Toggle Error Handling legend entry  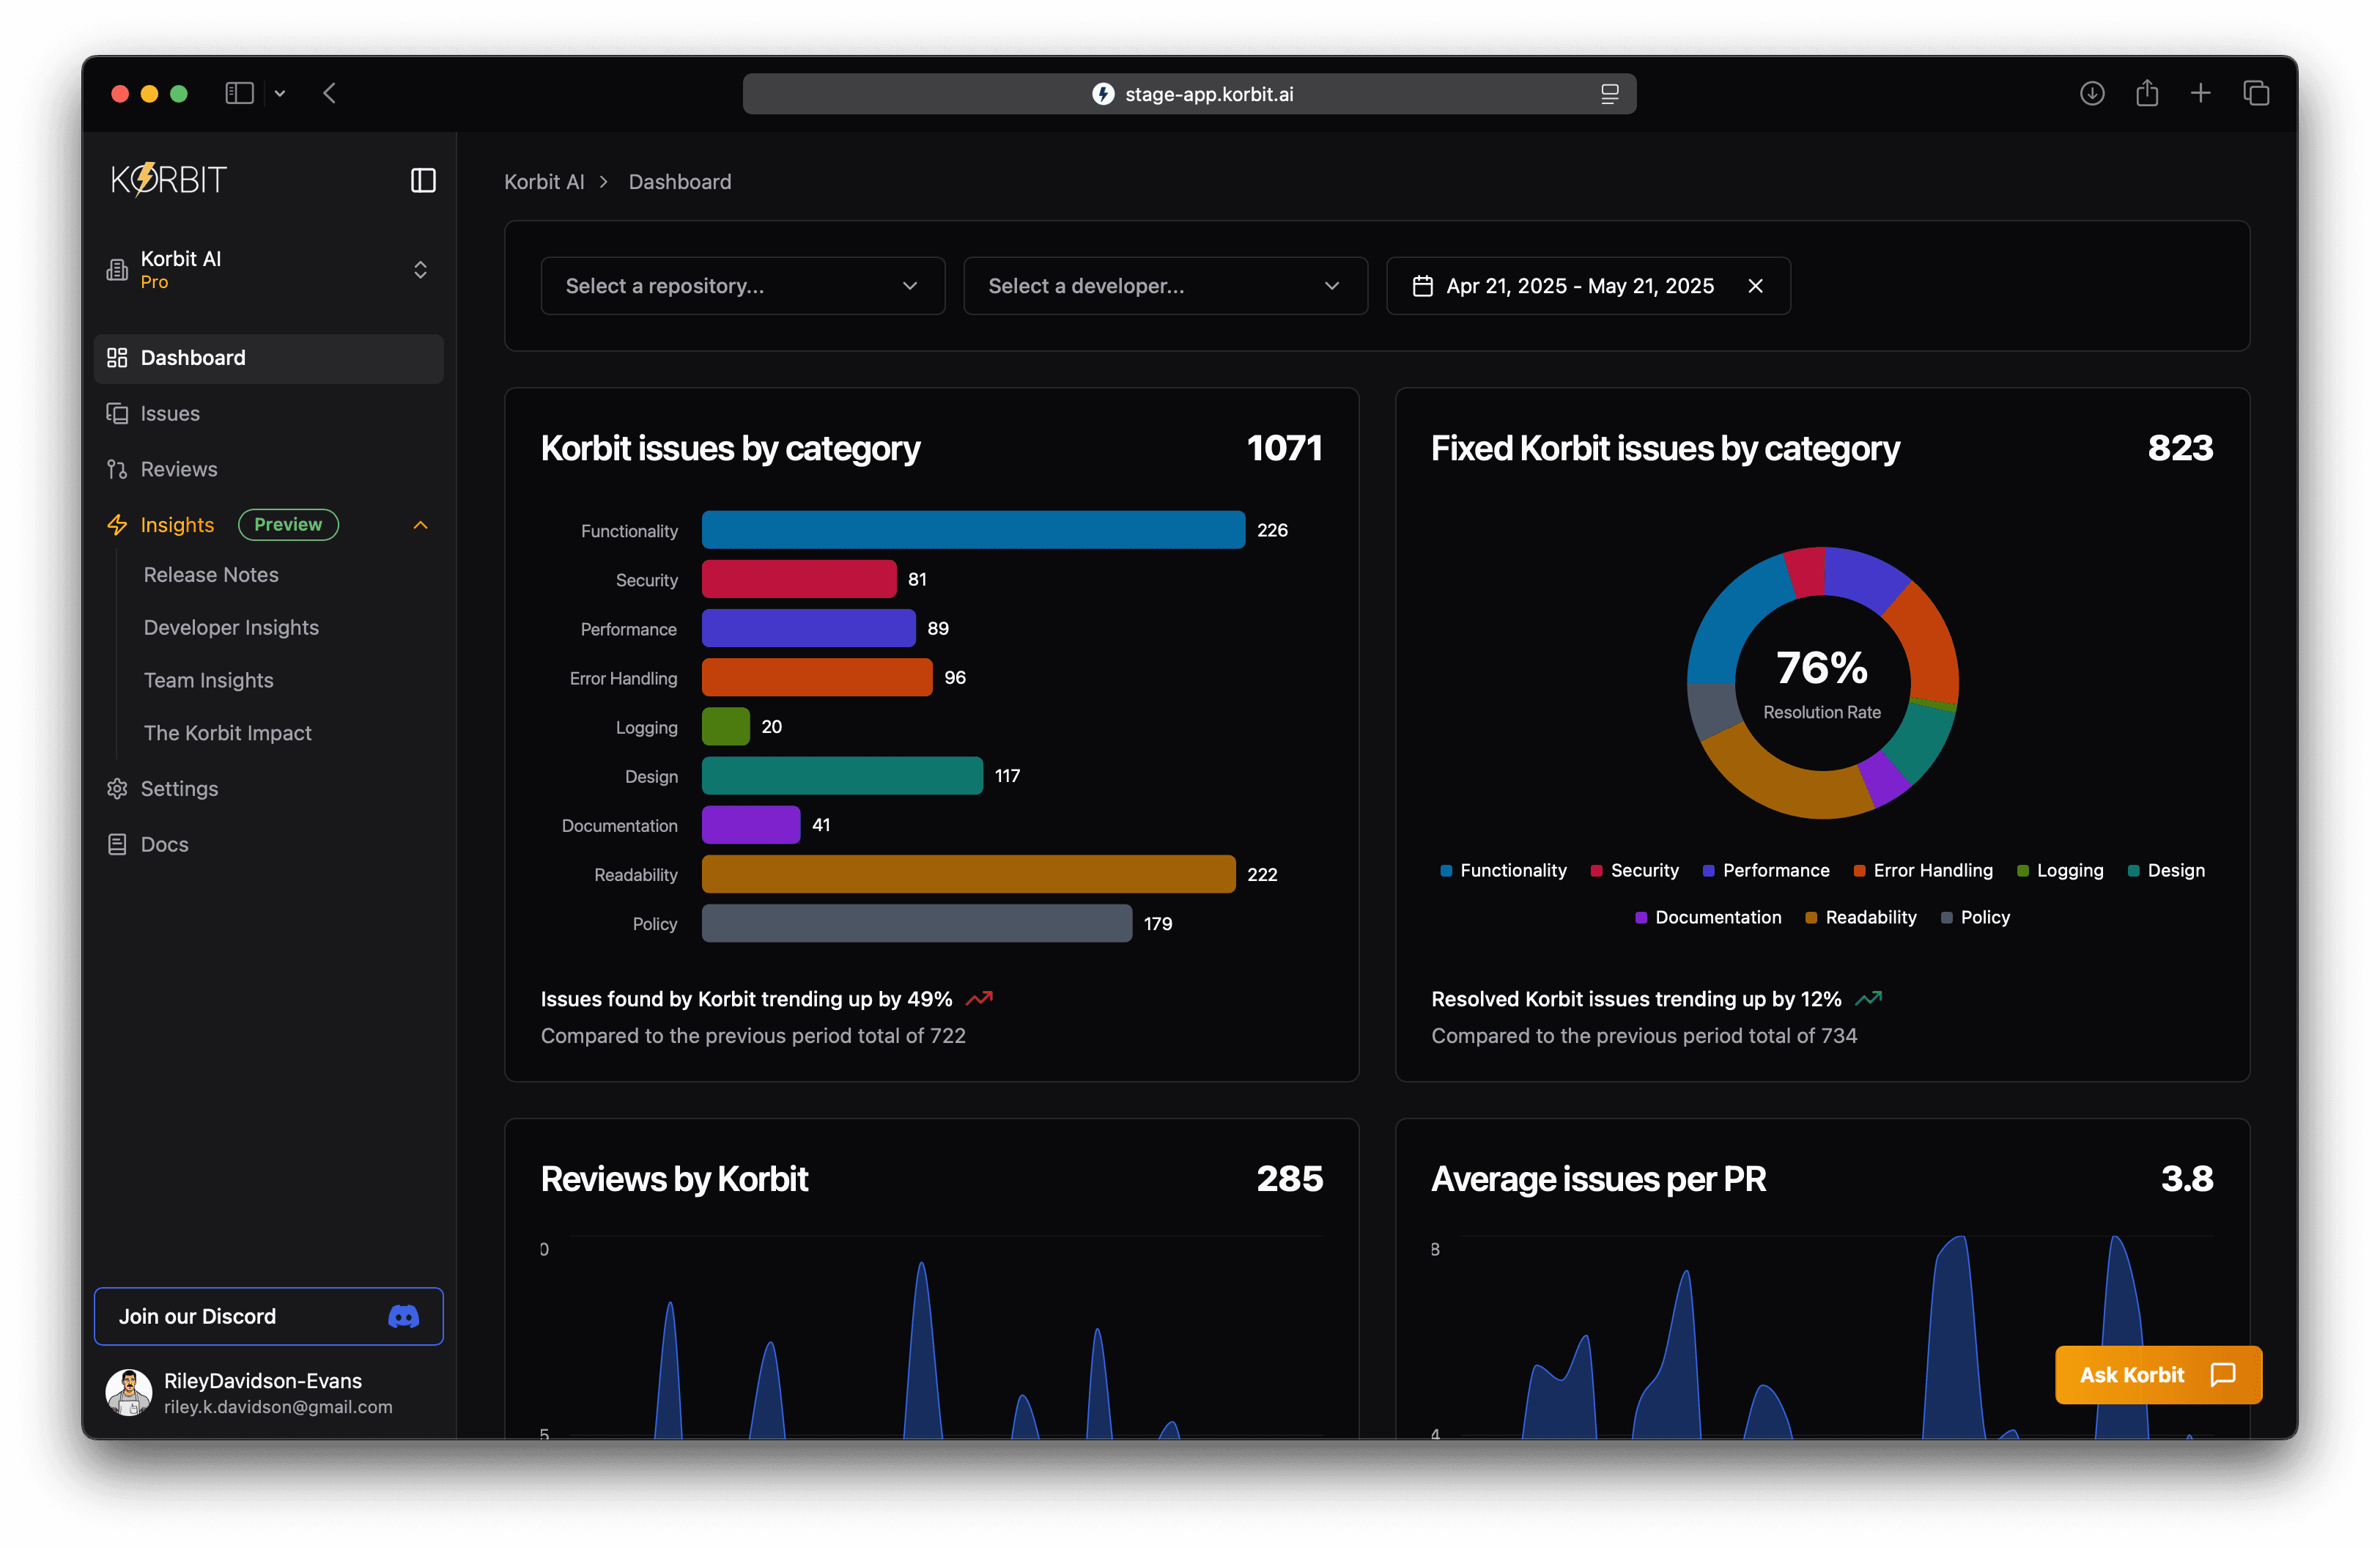pyautogui.click(x=1923, y=871)
